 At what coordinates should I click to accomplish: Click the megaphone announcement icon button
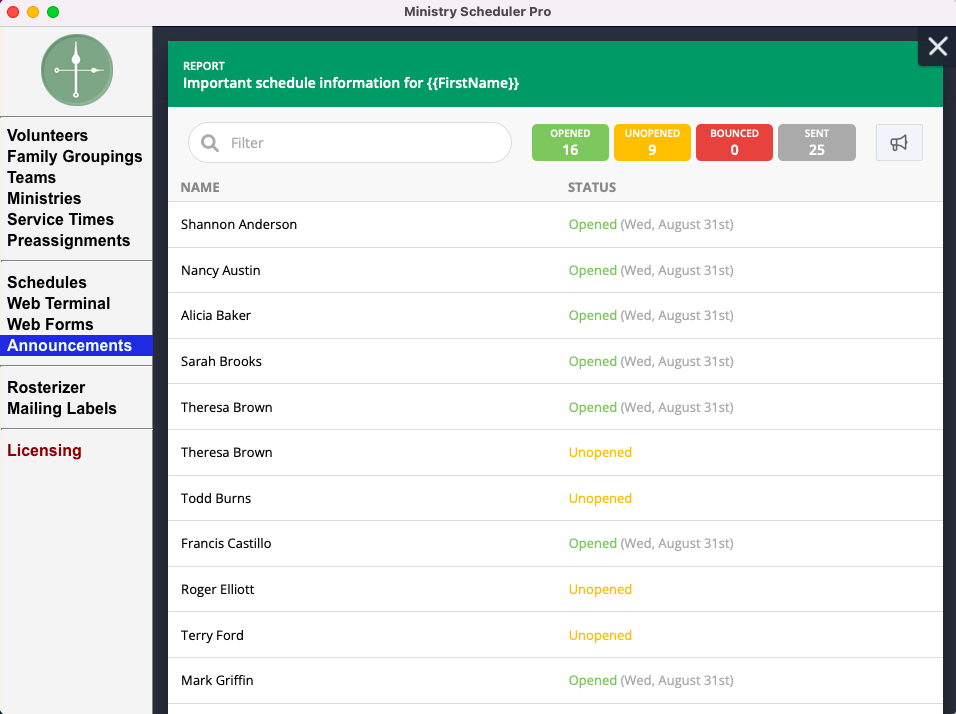(x=899, y=143)
